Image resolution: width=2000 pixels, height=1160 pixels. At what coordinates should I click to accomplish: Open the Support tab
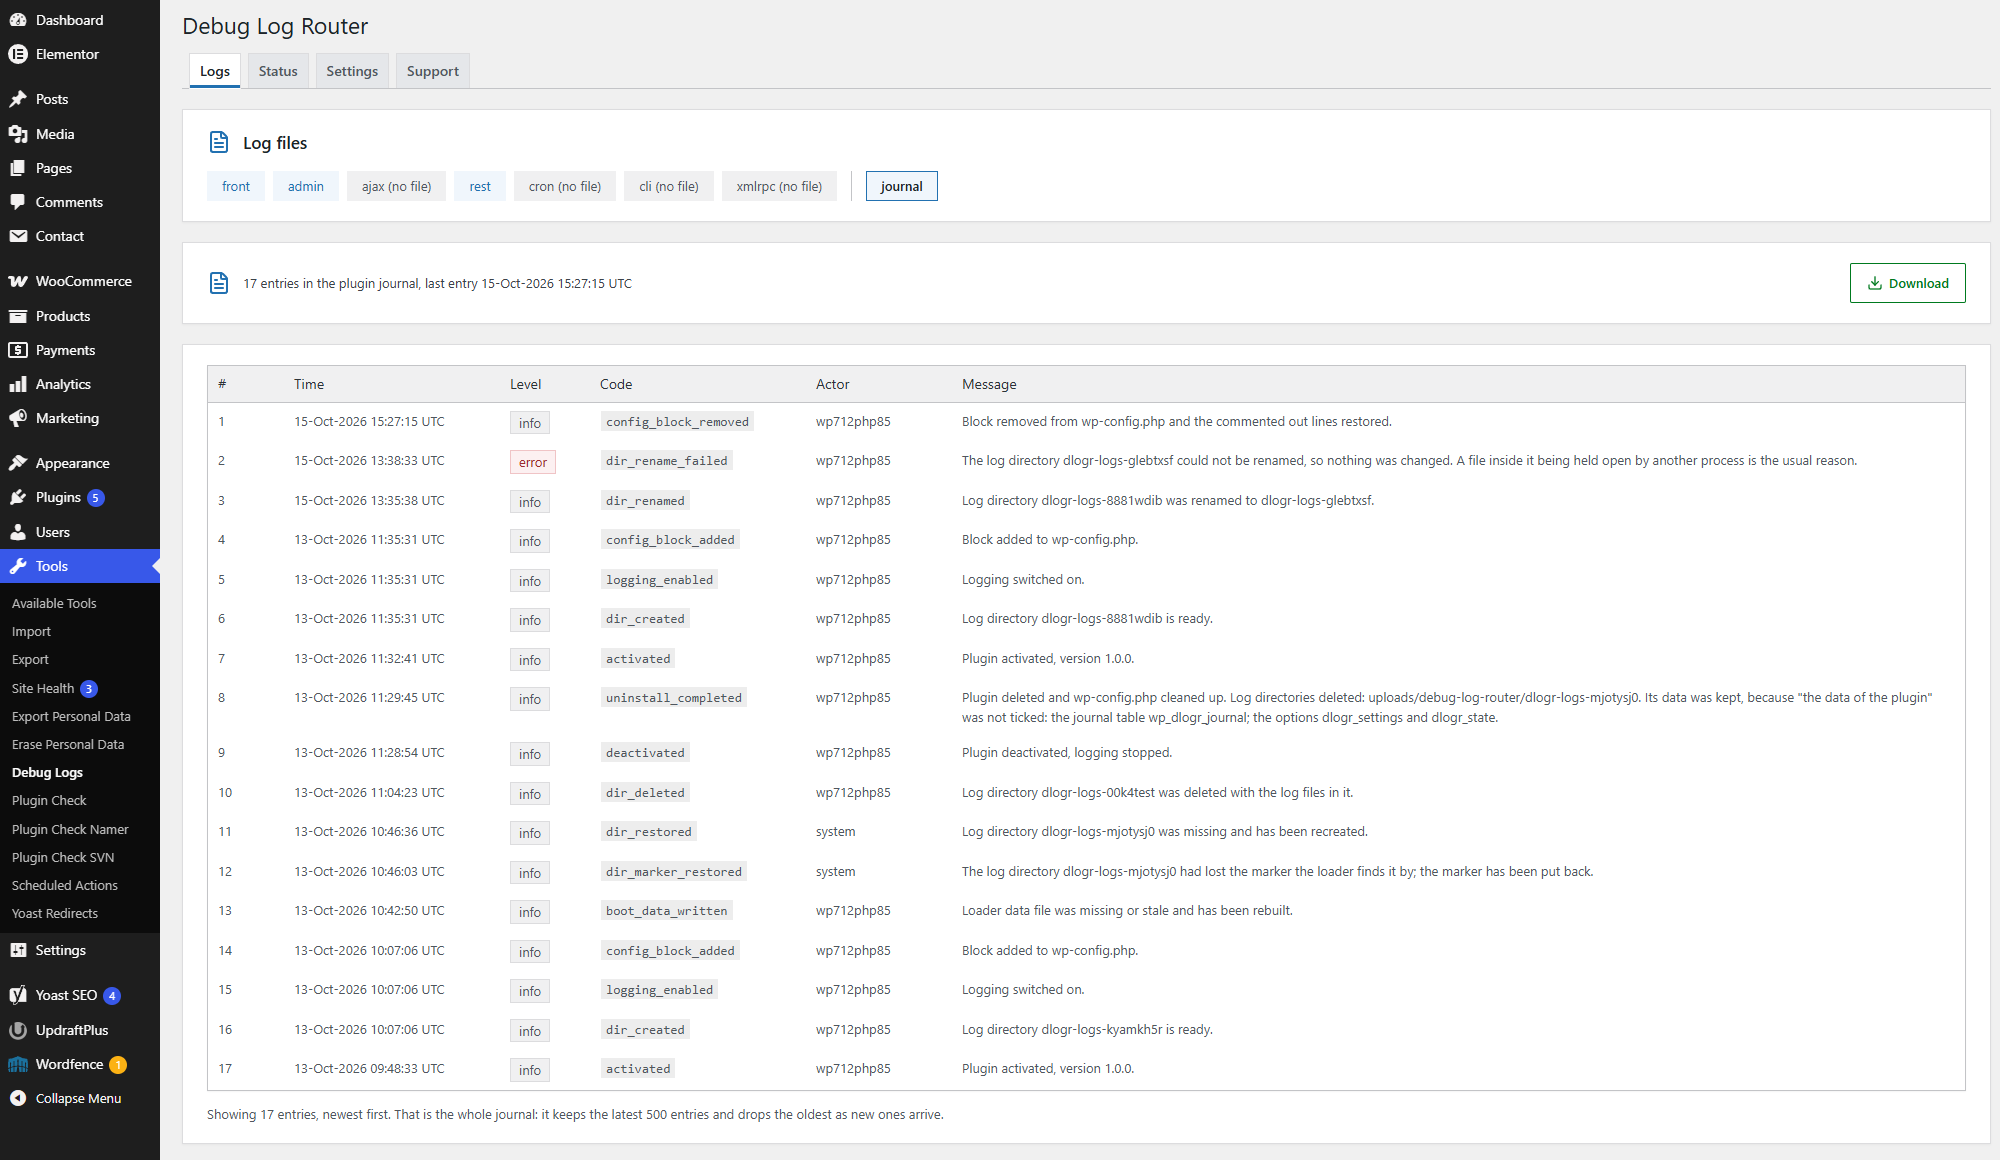tap(433, 71)
